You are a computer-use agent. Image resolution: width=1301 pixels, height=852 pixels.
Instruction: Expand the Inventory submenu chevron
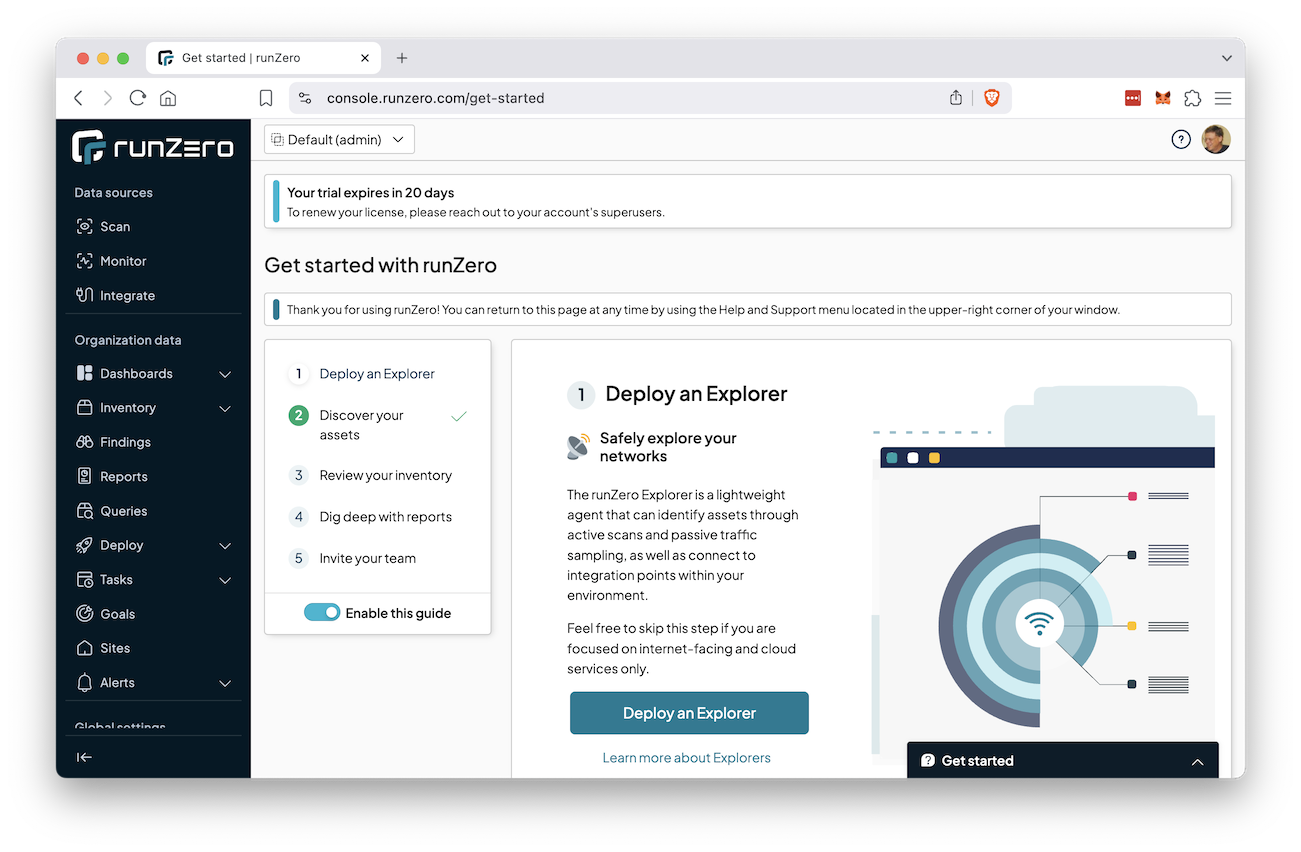tap(225, 408)
